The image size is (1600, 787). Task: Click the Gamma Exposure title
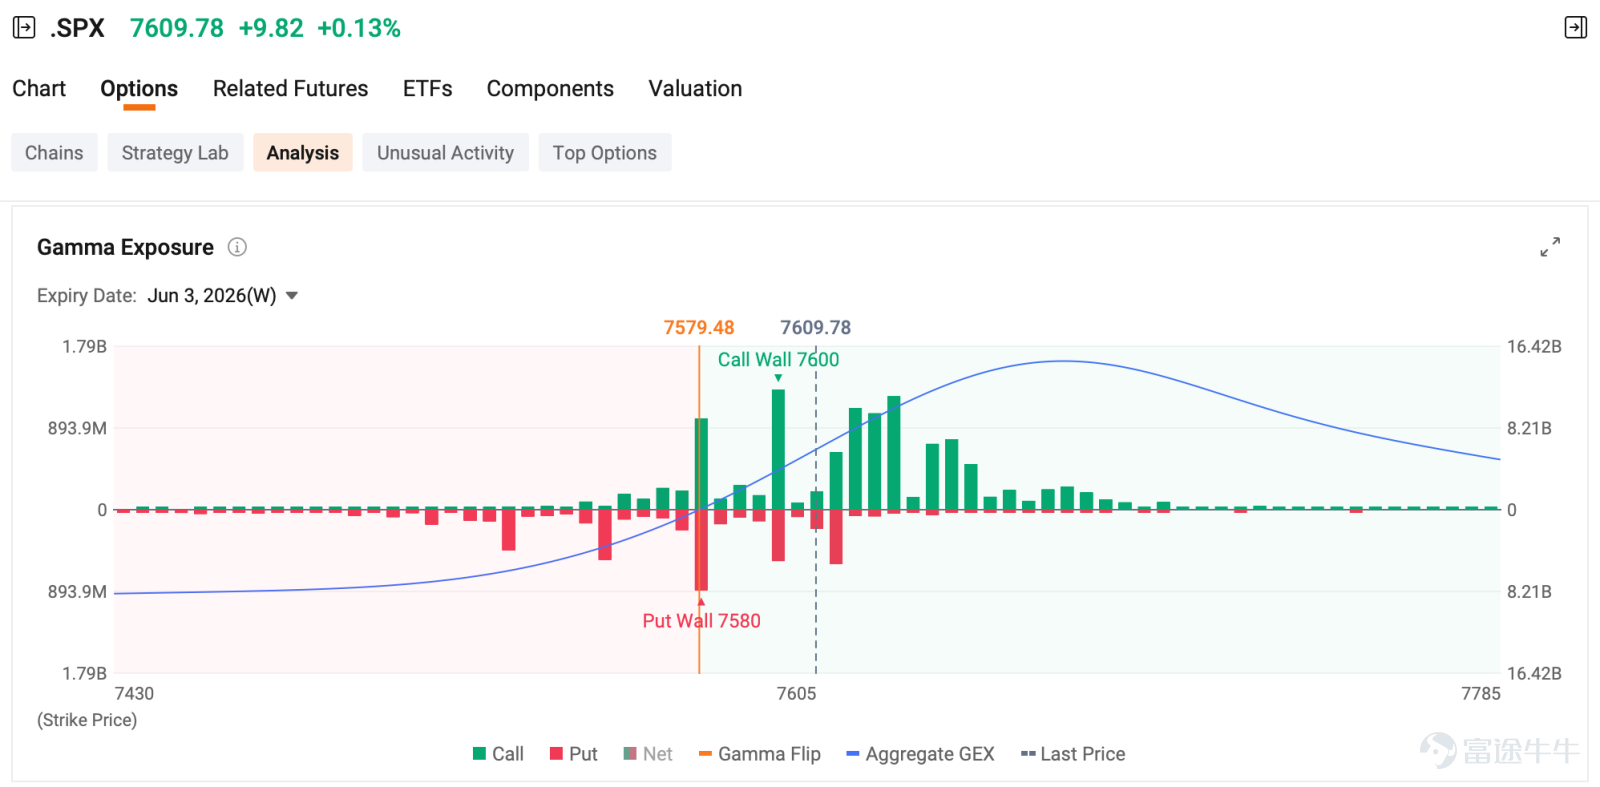point(125,247)
